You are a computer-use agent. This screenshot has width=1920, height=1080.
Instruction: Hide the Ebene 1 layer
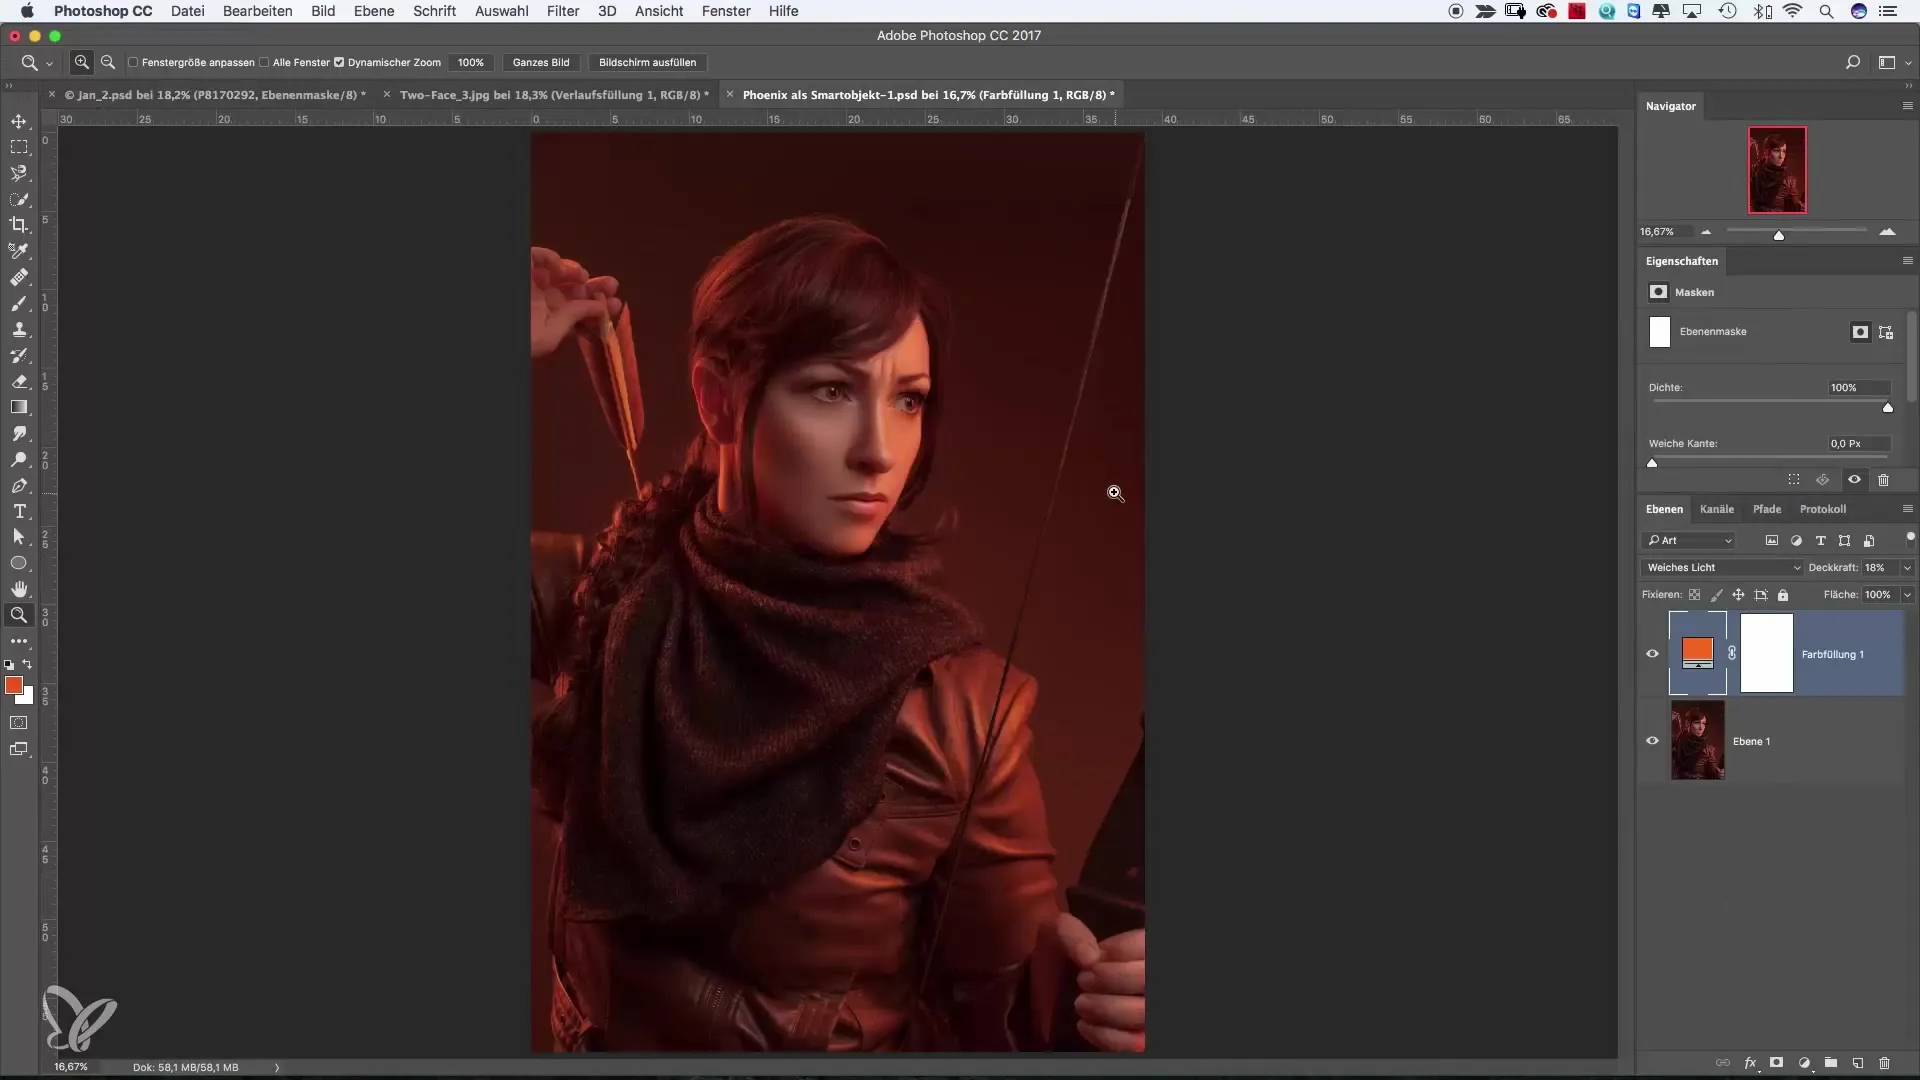coord(1652,741)
